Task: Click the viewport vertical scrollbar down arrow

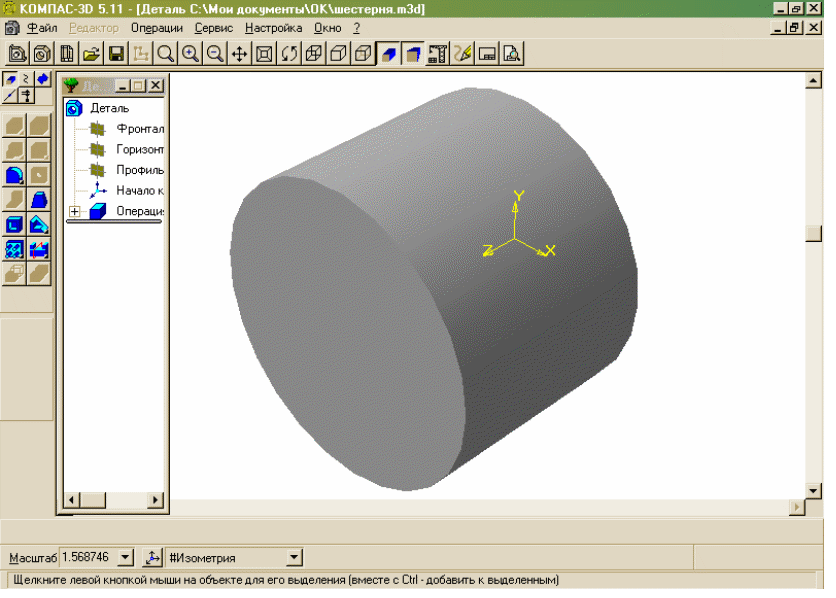Action: 812,490
